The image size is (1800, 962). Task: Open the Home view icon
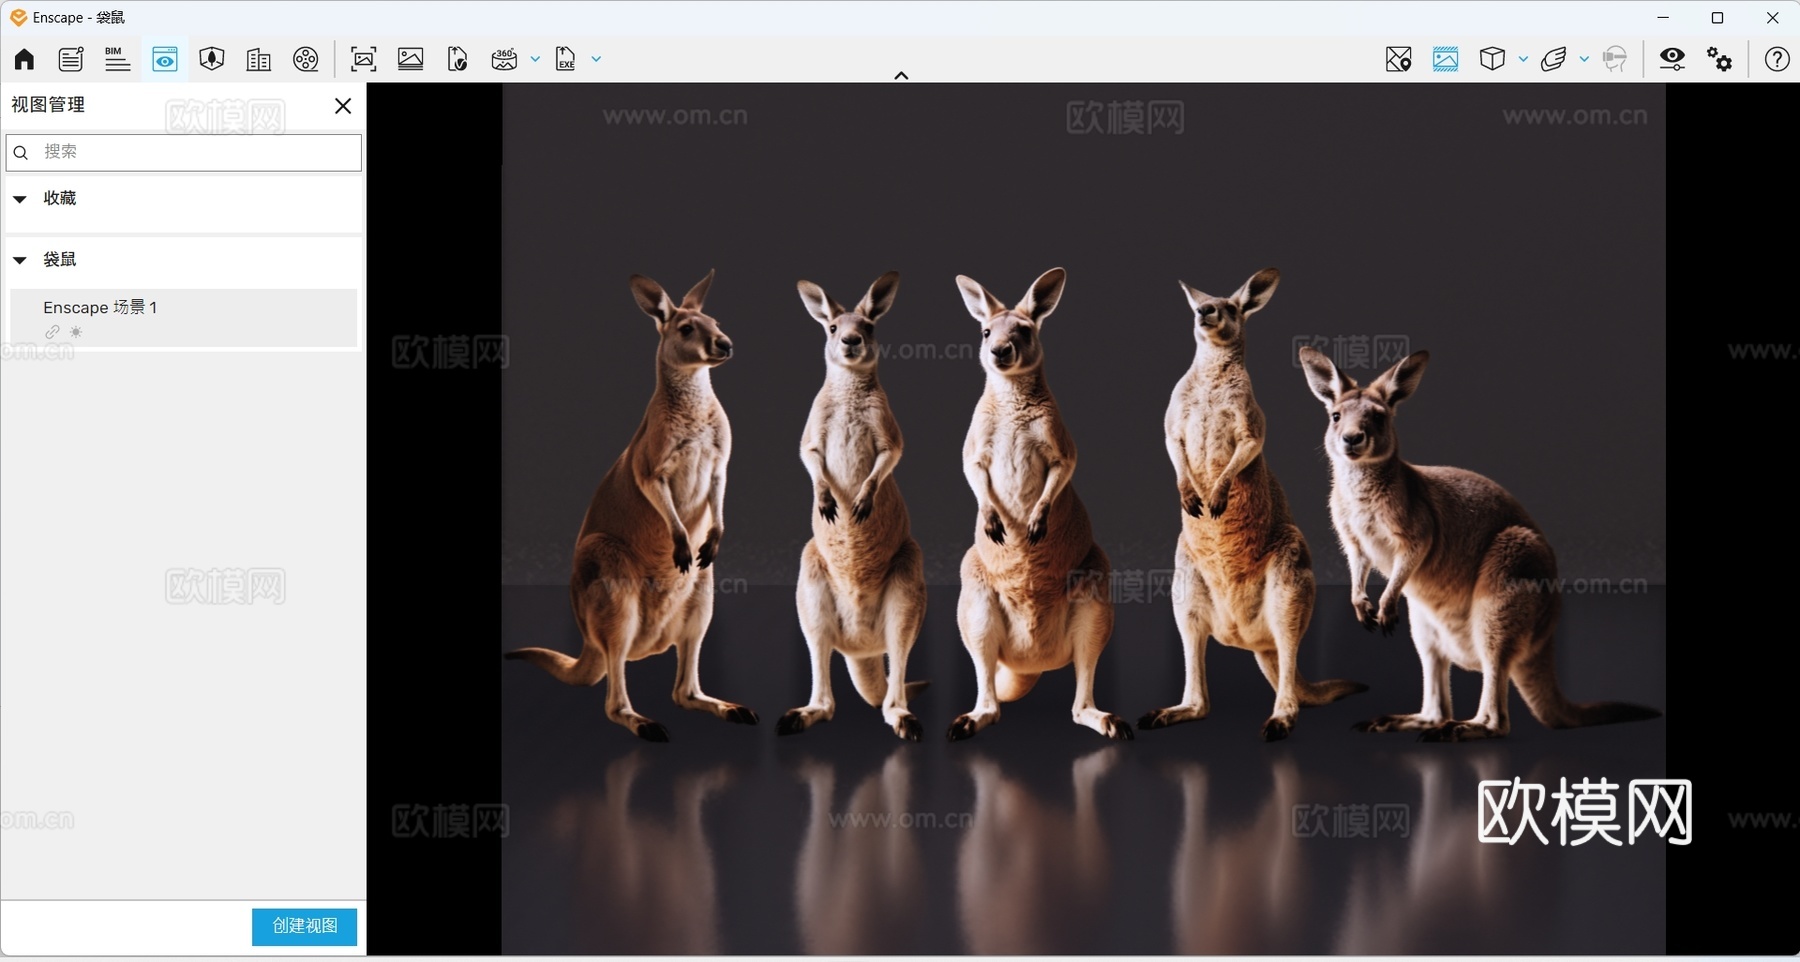(24, 59)
